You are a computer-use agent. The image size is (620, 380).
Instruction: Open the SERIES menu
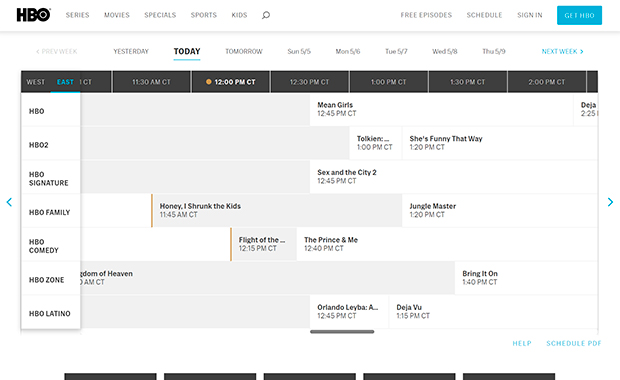(x=78, y=15)
